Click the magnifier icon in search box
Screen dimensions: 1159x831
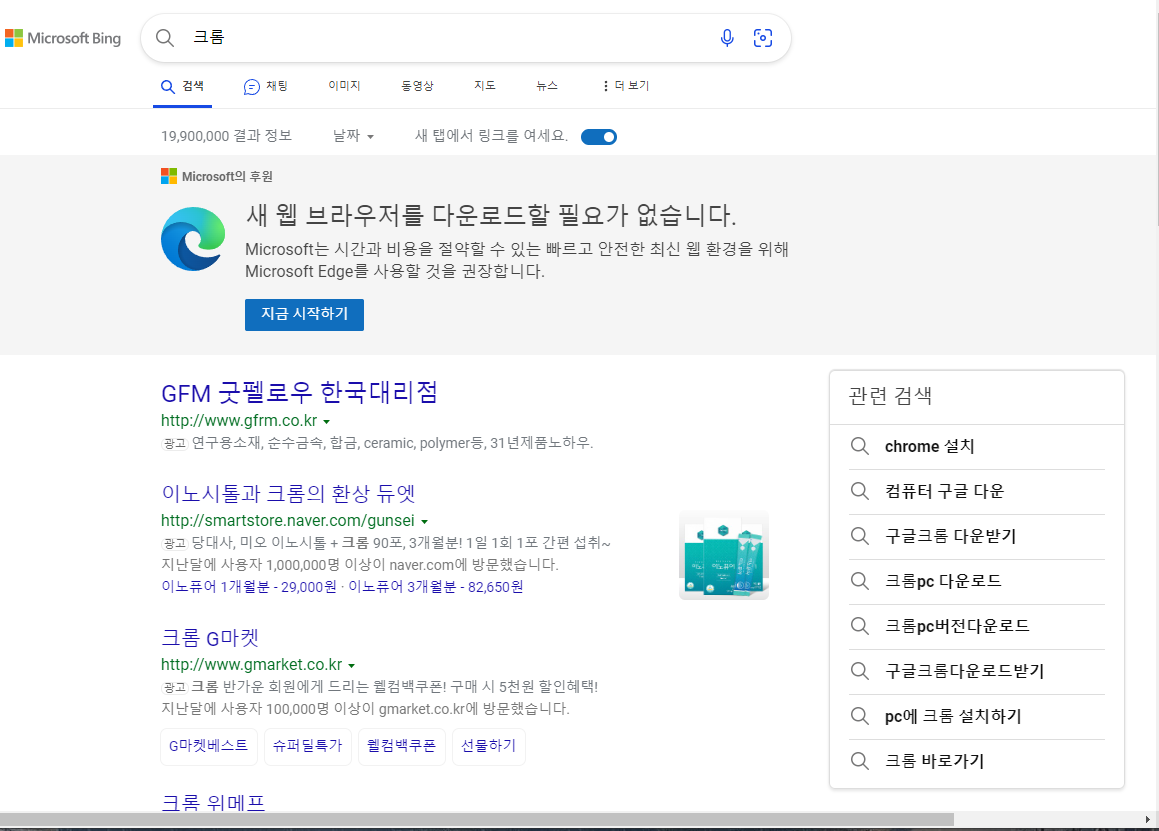coord(165,38)
